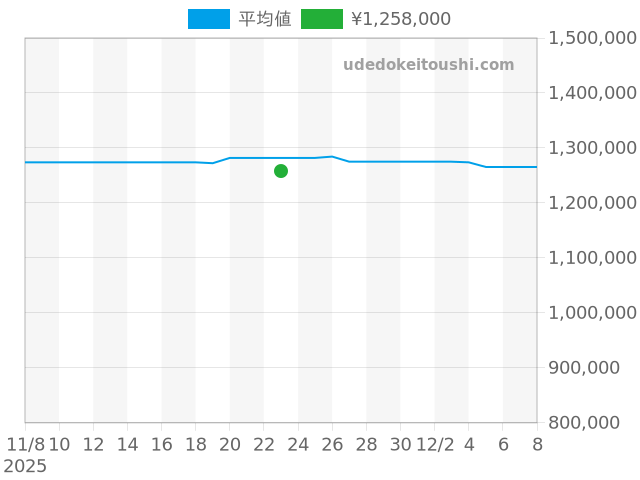Click the 1,000,000 y-axis label
This screenshot has height=480, width=640.
[594, 313]
